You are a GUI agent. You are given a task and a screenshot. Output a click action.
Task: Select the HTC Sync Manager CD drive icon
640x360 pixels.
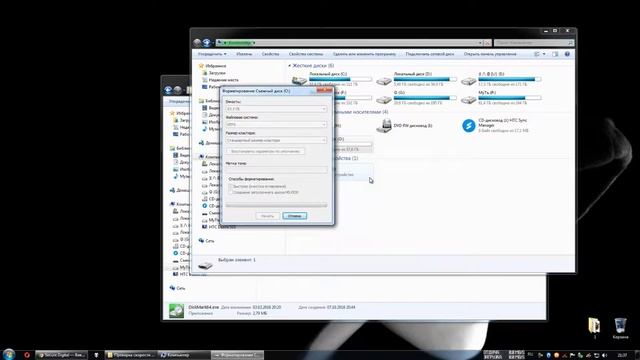[469, 126]
